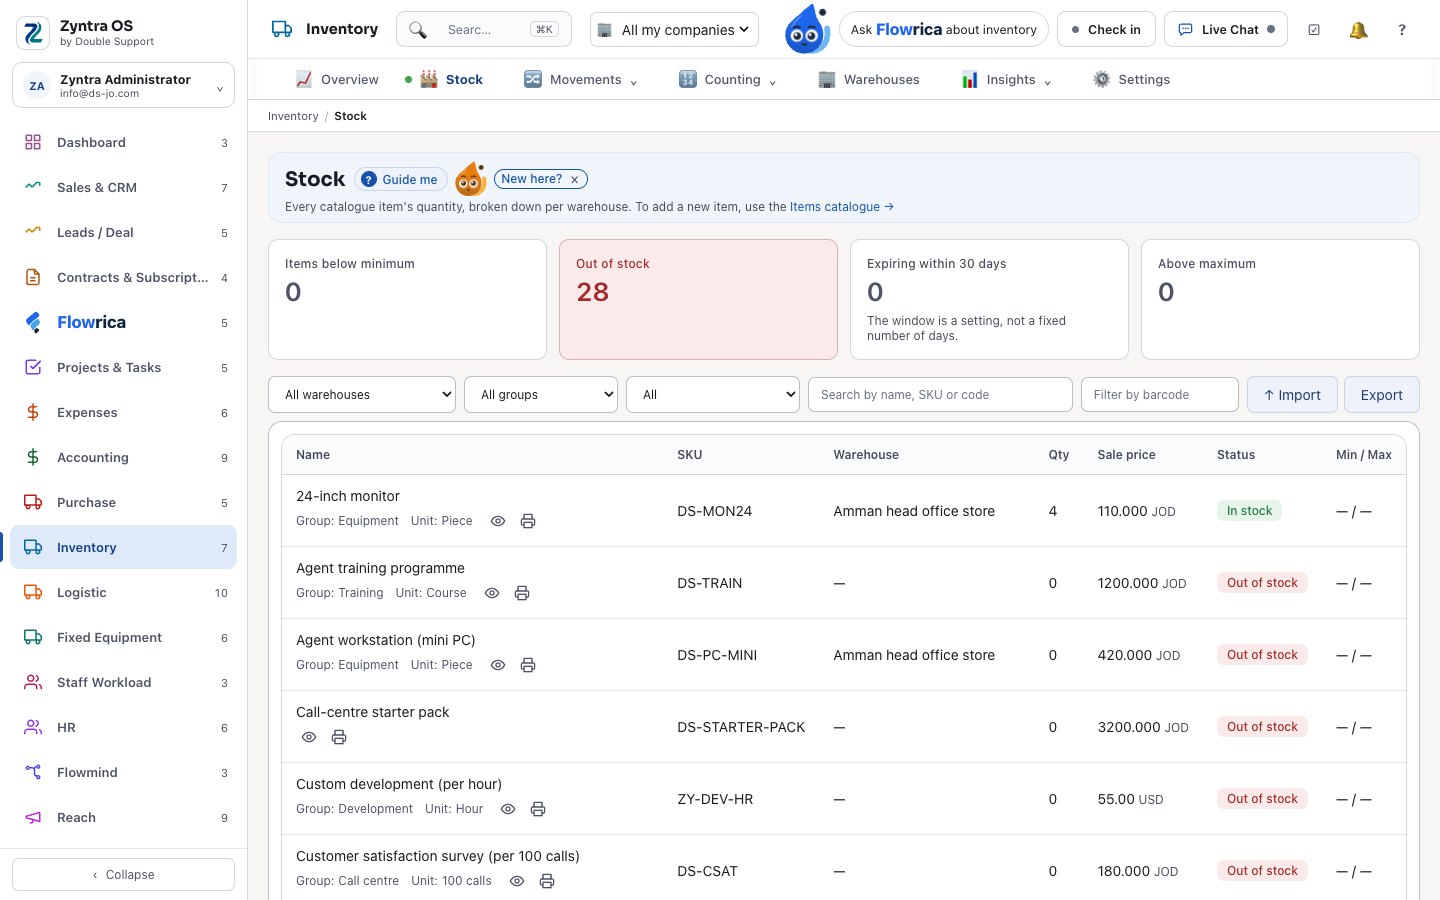Click the checklist icon in top bar
1440x900 pixels.
(x=1314, y=30)
